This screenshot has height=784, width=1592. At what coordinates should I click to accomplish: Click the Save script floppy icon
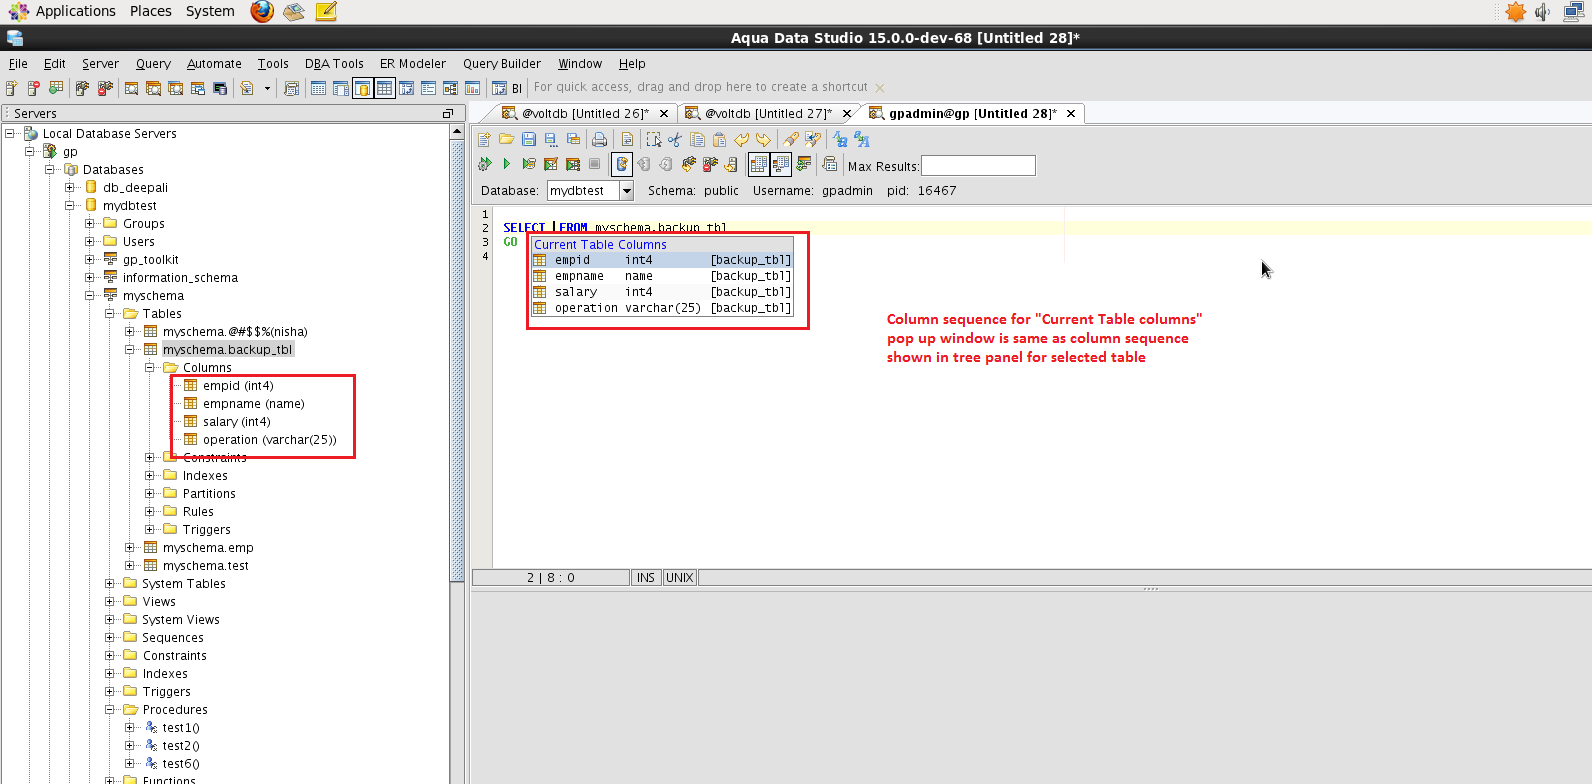tap(529, 140)
